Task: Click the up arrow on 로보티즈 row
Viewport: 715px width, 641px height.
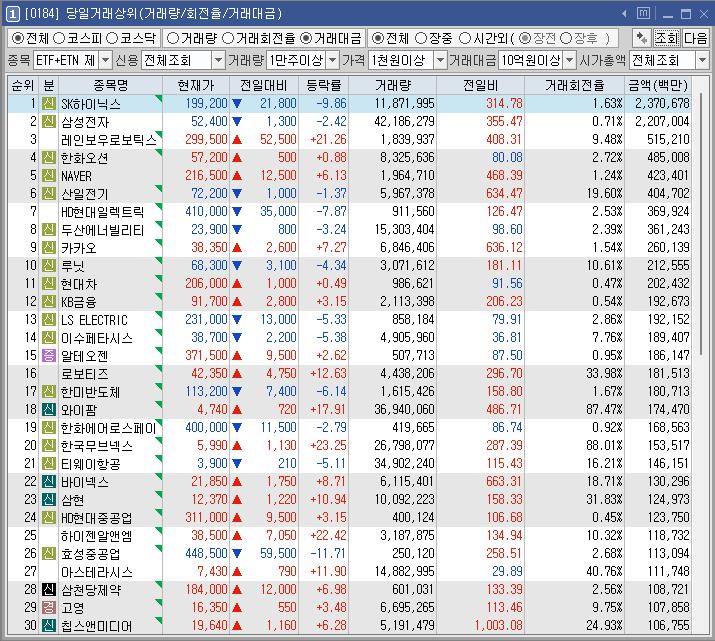Action: tap(237, 373)
